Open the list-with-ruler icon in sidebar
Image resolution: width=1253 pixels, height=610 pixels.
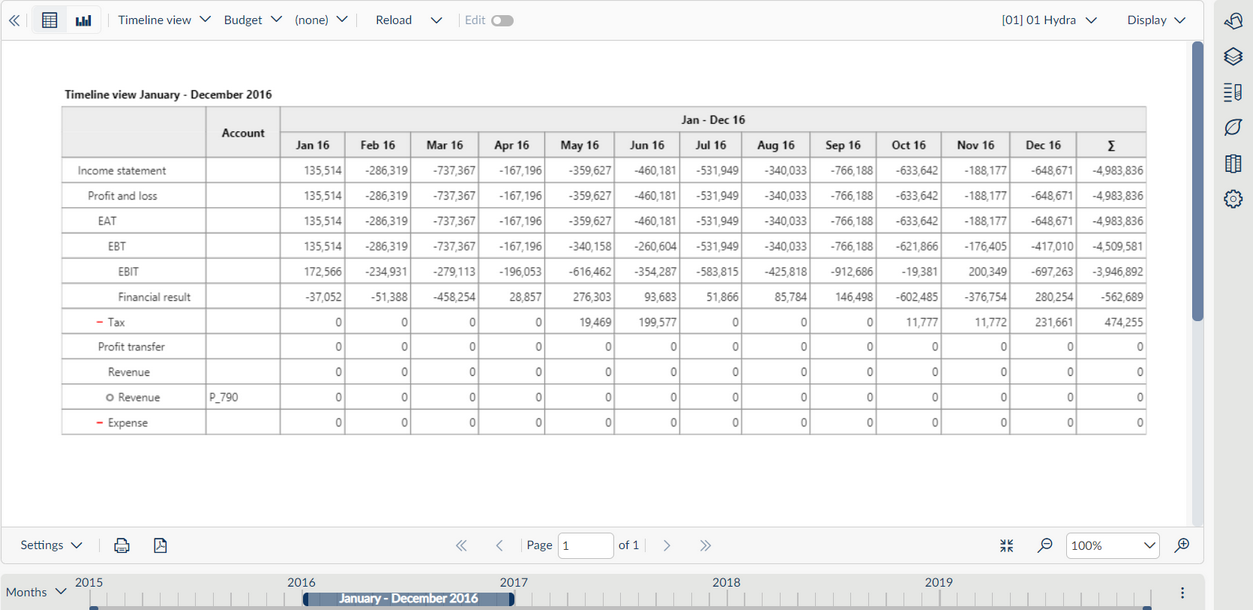click(1233, 93)
